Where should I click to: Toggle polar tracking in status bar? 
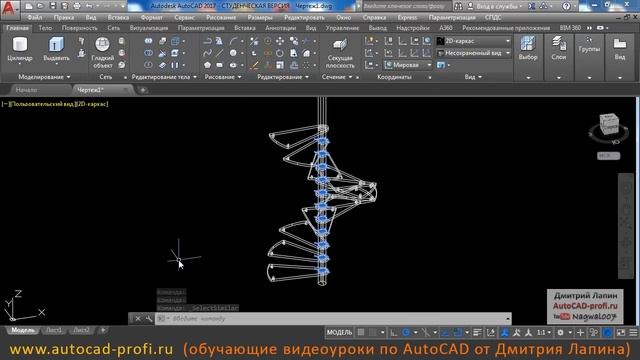pyautogui.click(x=406, y=333)
